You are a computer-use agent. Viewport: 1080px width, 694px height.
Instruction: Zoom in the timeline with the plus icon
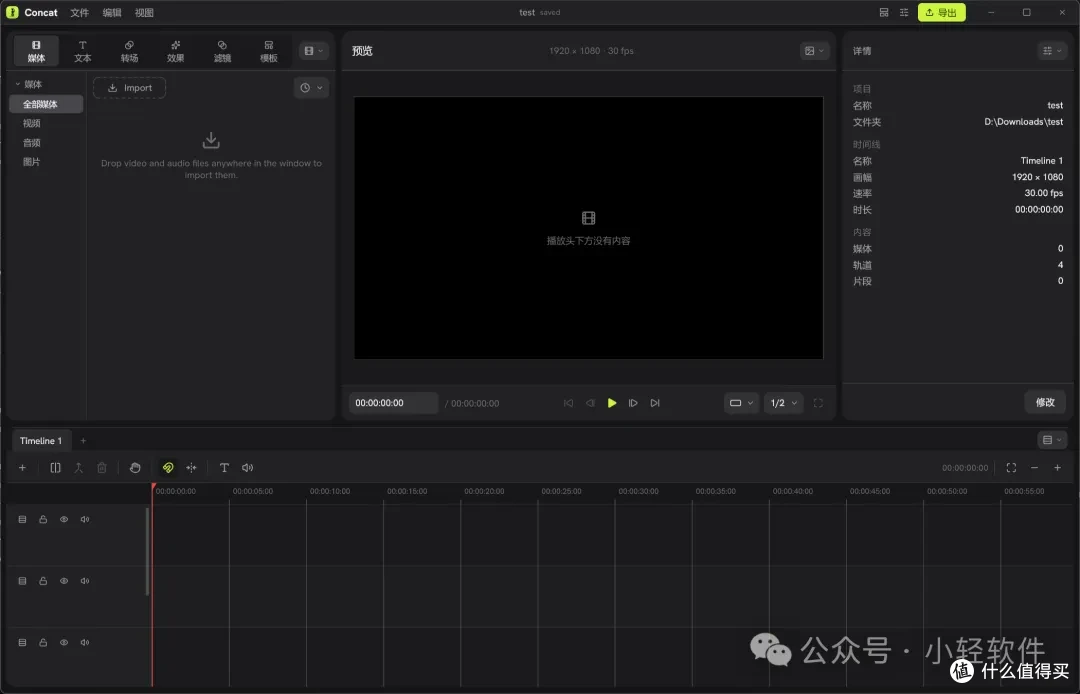point(1057,467)
